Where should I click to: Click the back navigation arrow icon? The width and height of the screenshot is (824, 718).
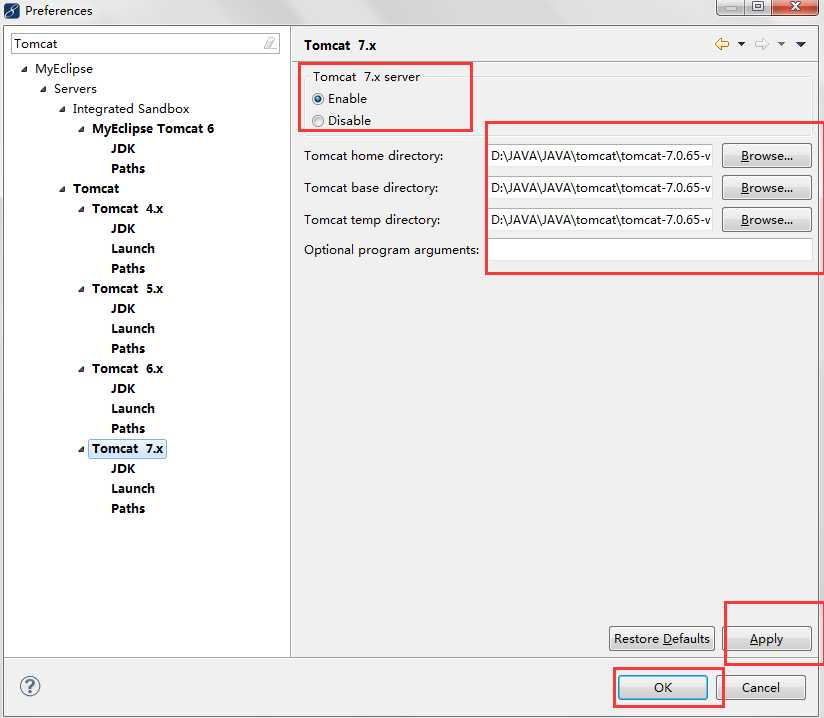(722, 44)
